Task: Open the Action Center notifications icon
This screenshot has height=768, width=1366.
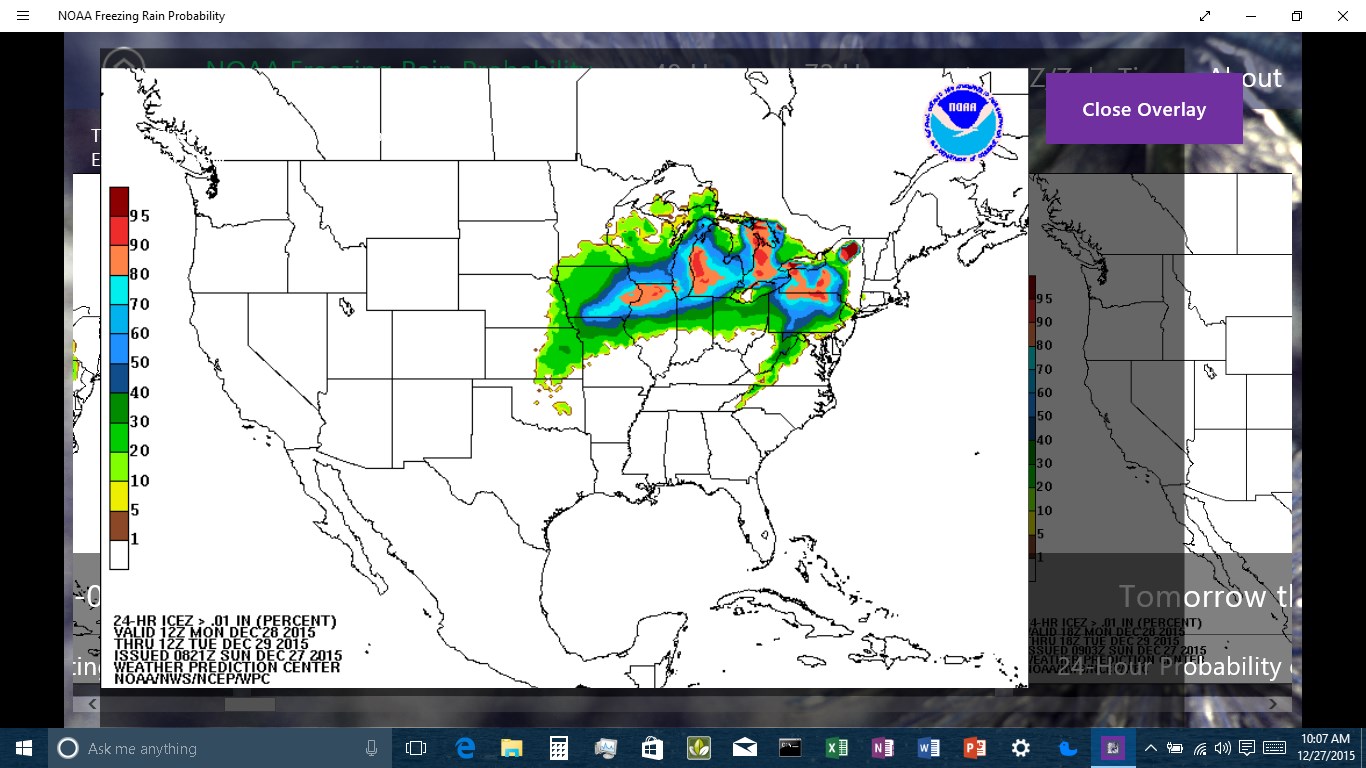Action: (1247, 748)
